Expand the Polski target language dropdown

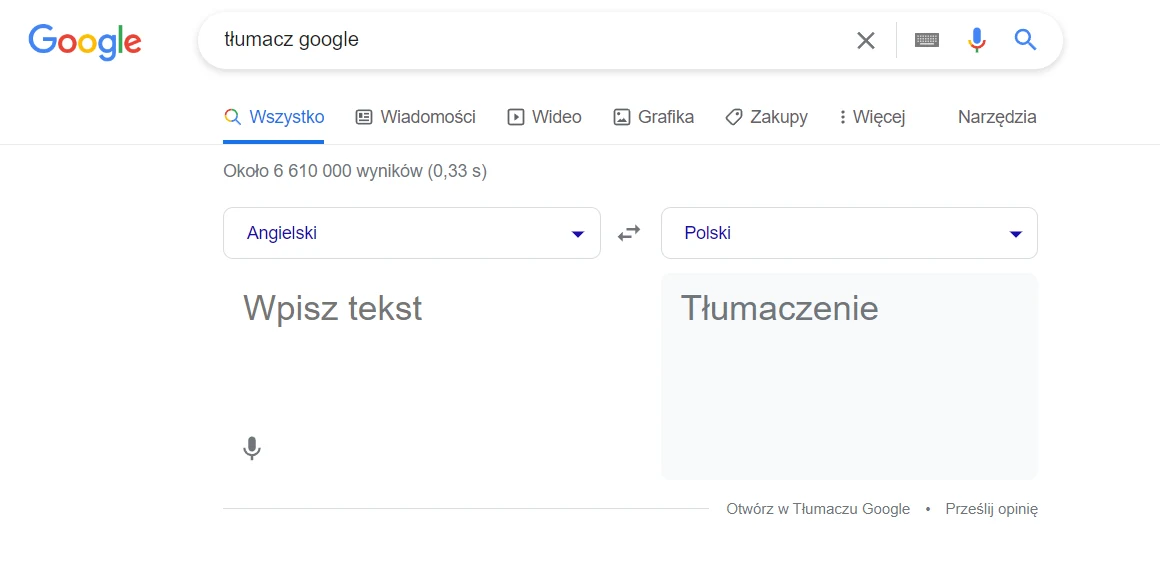(x=849, y=233)
